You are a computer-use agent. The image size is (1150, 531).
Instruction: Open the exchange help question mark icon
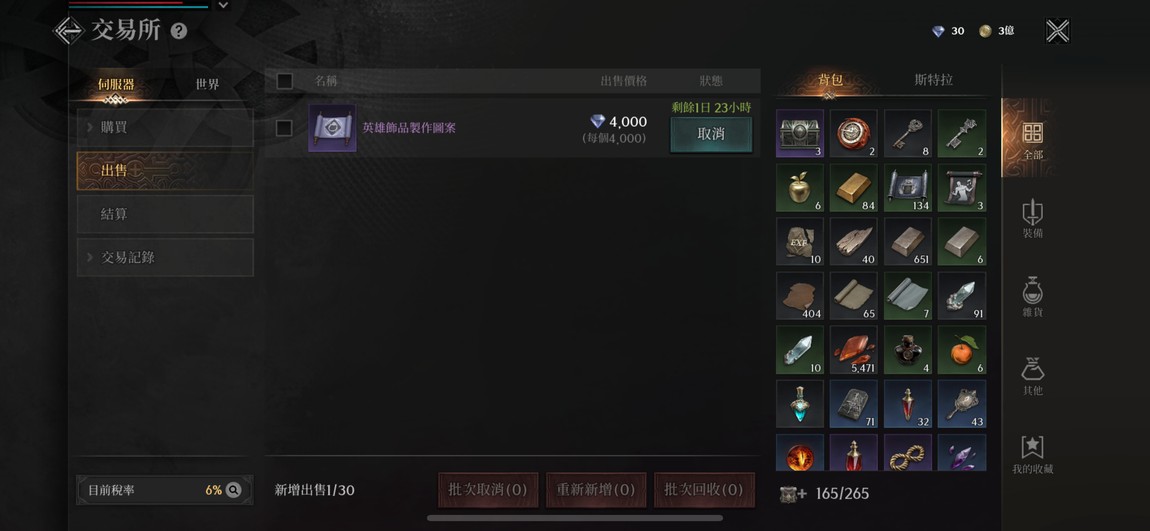[x=179, y=31]
